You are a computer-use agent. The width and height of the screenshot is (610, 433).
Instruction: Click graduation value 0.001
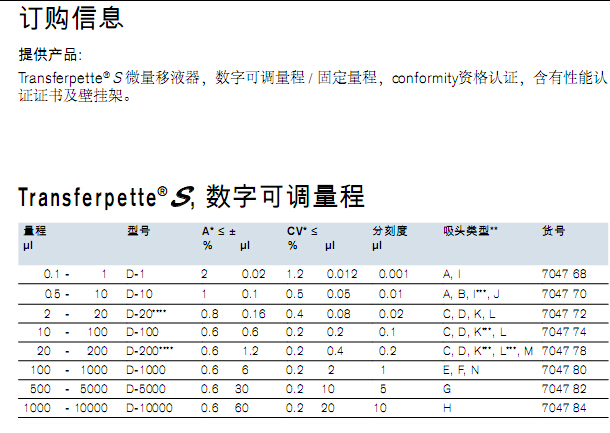pos(394,274)
